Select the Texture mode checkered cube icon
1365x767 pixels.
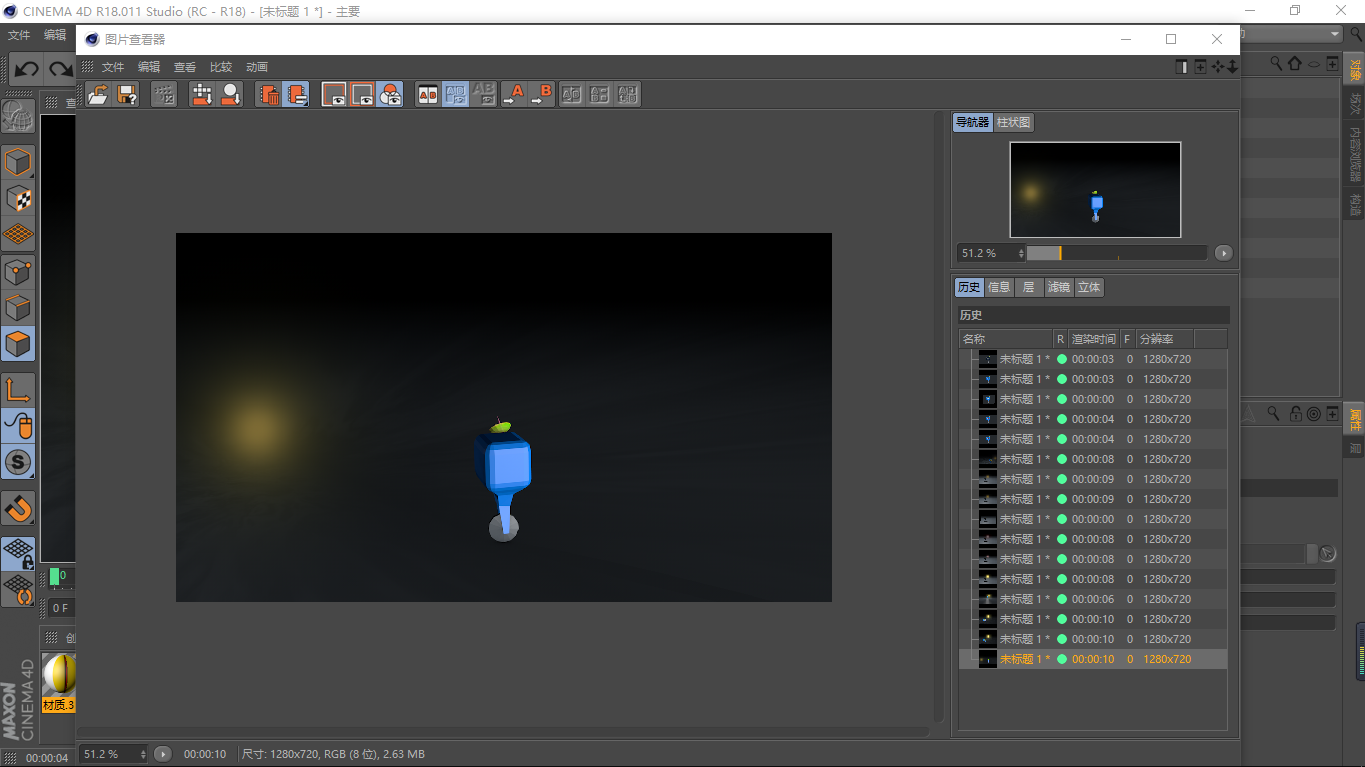18,198
